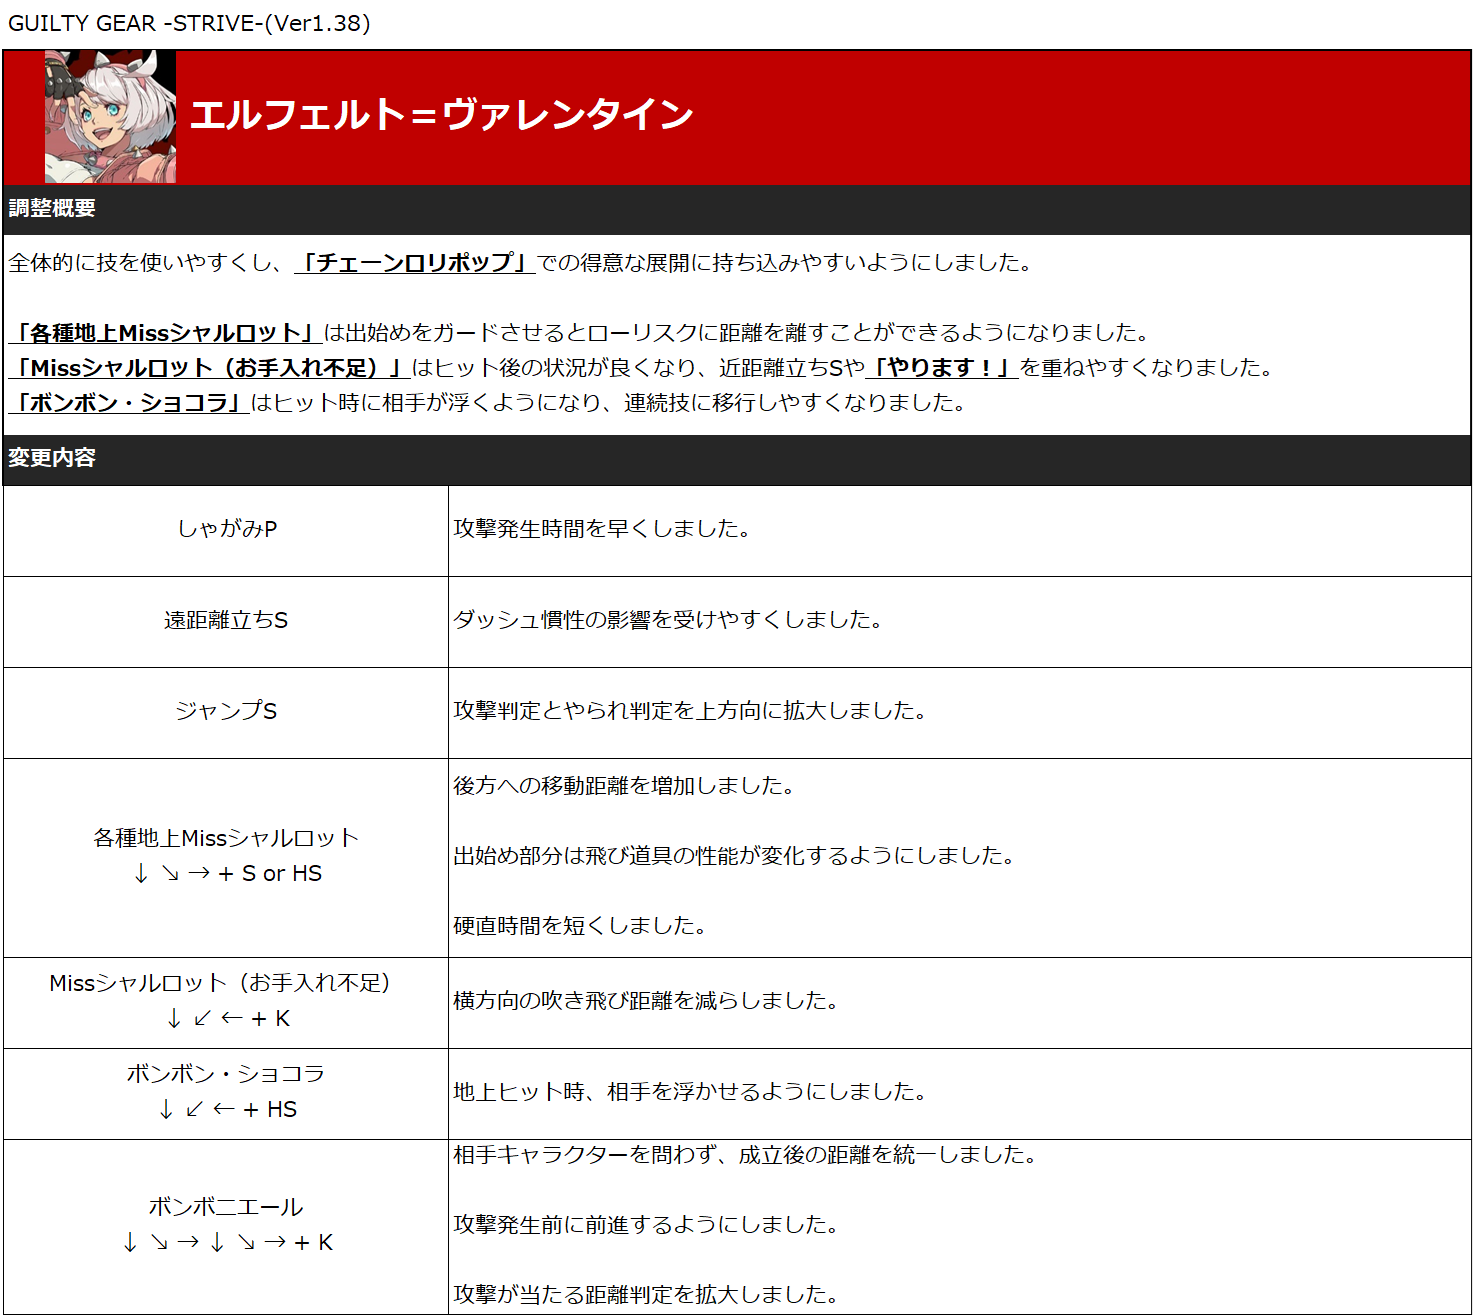Click the ↓↘→ + S or HS command input
The width and height of the screenshot is (1475, 1315).
227,874
